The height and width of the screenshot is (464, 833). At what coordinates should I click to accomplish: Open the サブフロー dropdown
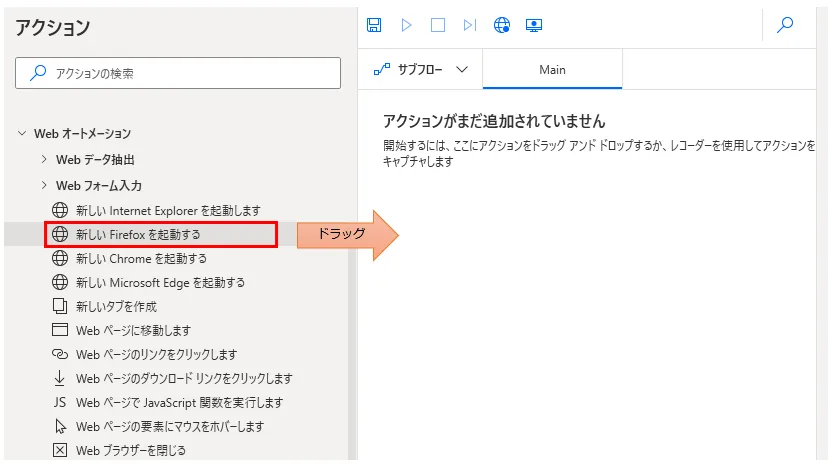point(421,70)
